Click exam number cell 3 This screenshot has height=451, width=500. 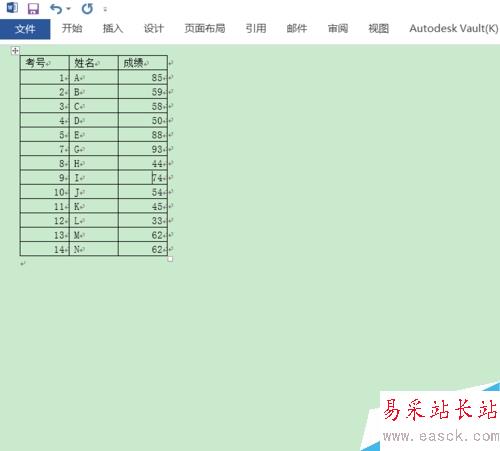tap(45, 106)
